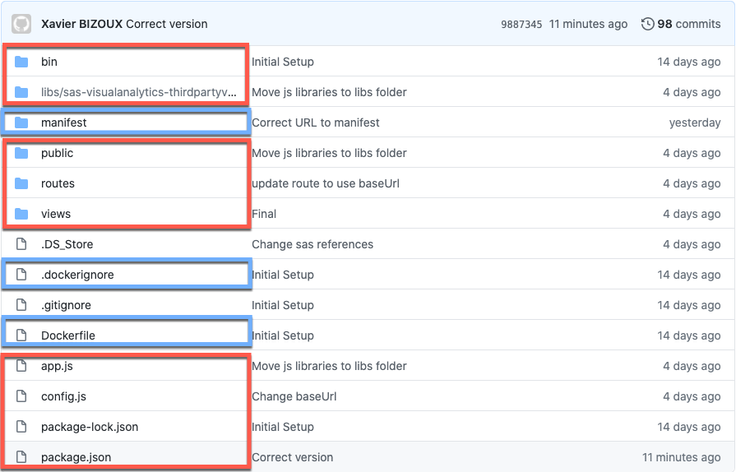The image size is (736, 472).
Task: Click the app.js file icon
Action: [x=21, y=366]
